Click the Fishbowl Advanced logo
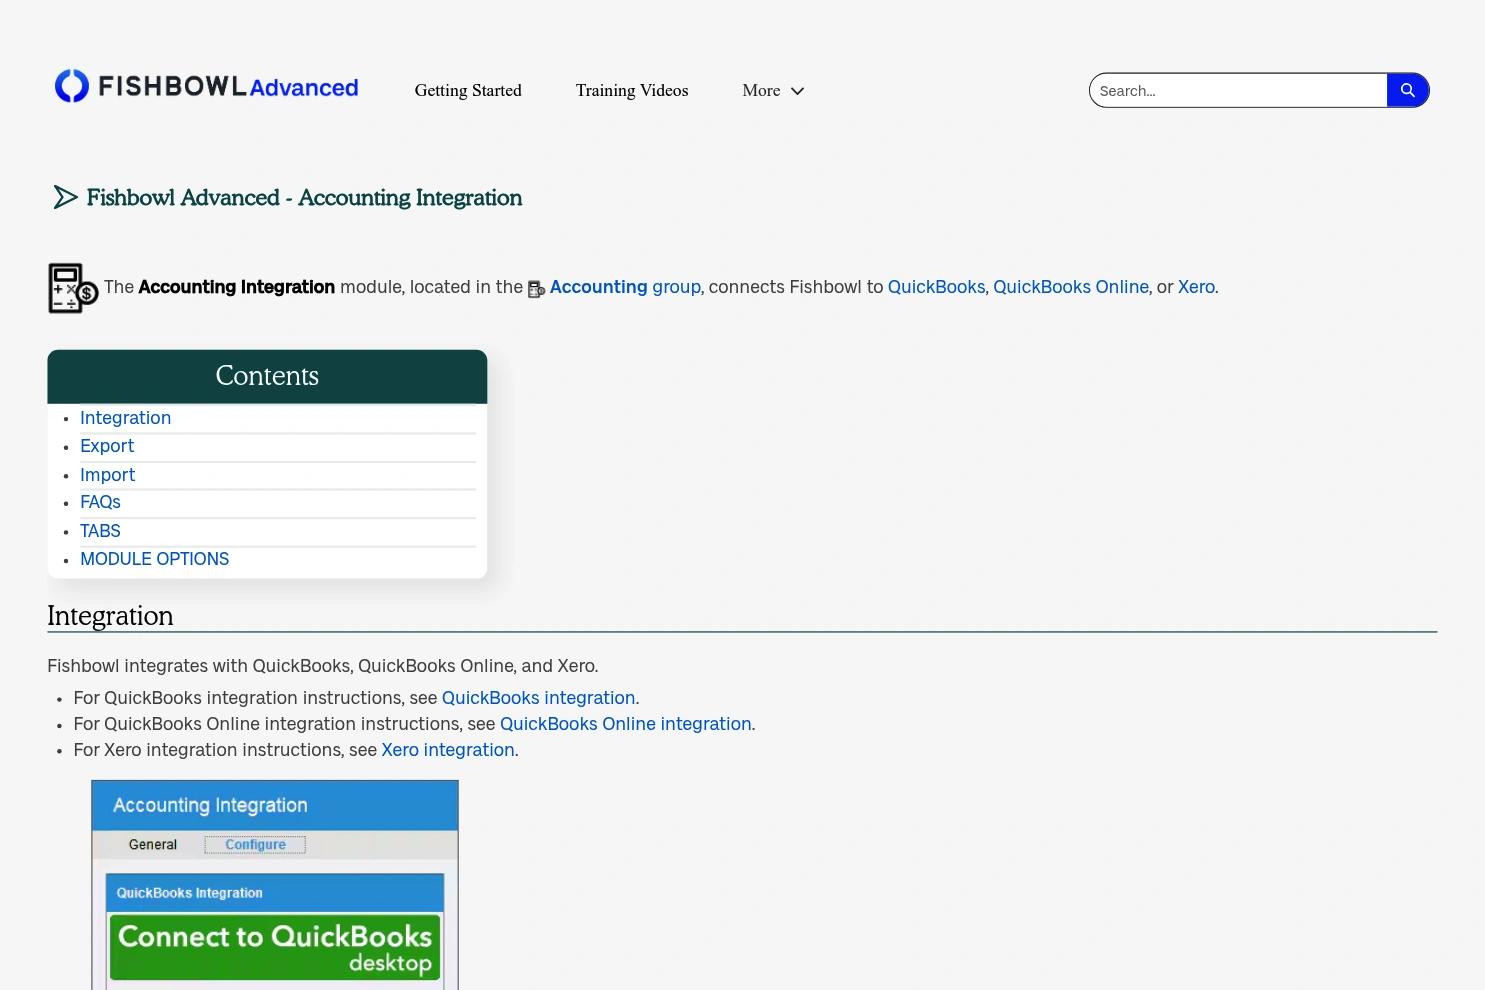The image size is (1485, 990). (207, 87)
